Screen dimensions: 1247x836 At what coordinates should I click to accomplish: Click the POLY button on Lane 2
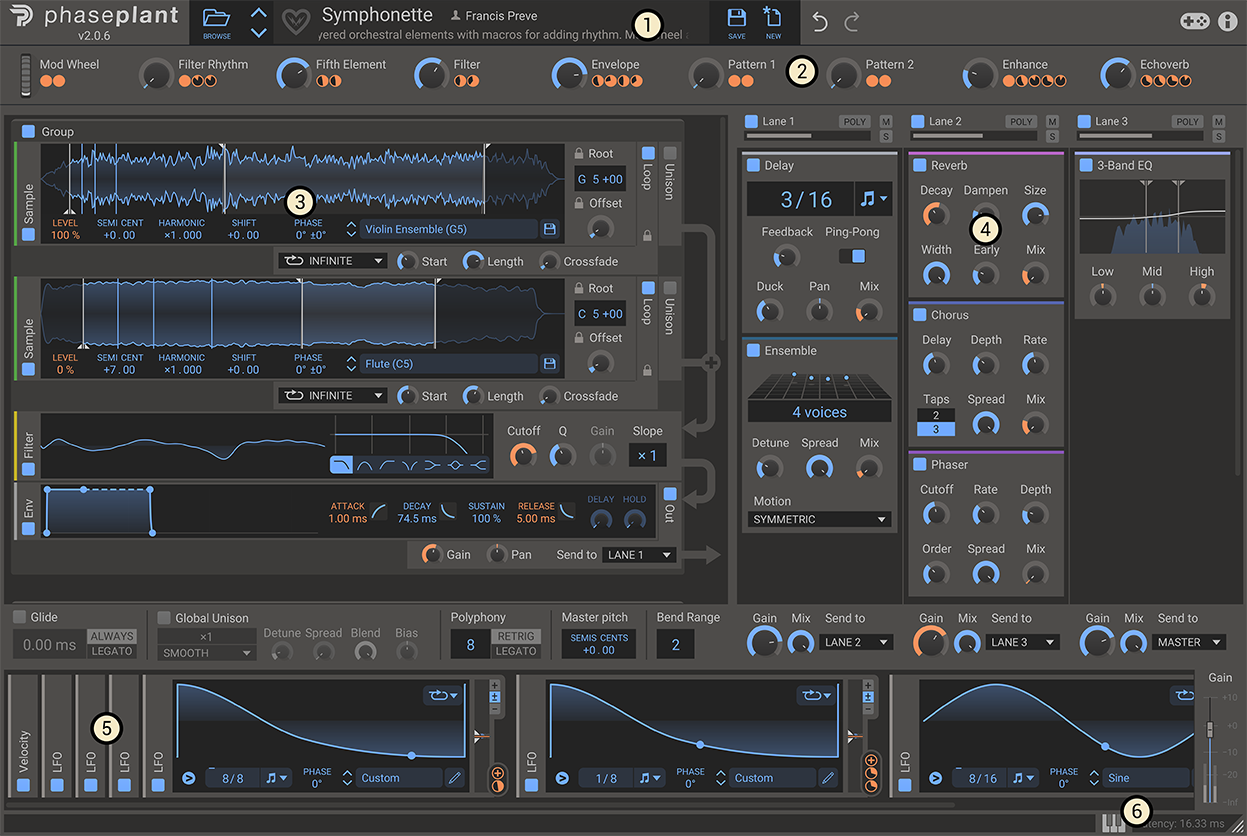(1020, 121)
